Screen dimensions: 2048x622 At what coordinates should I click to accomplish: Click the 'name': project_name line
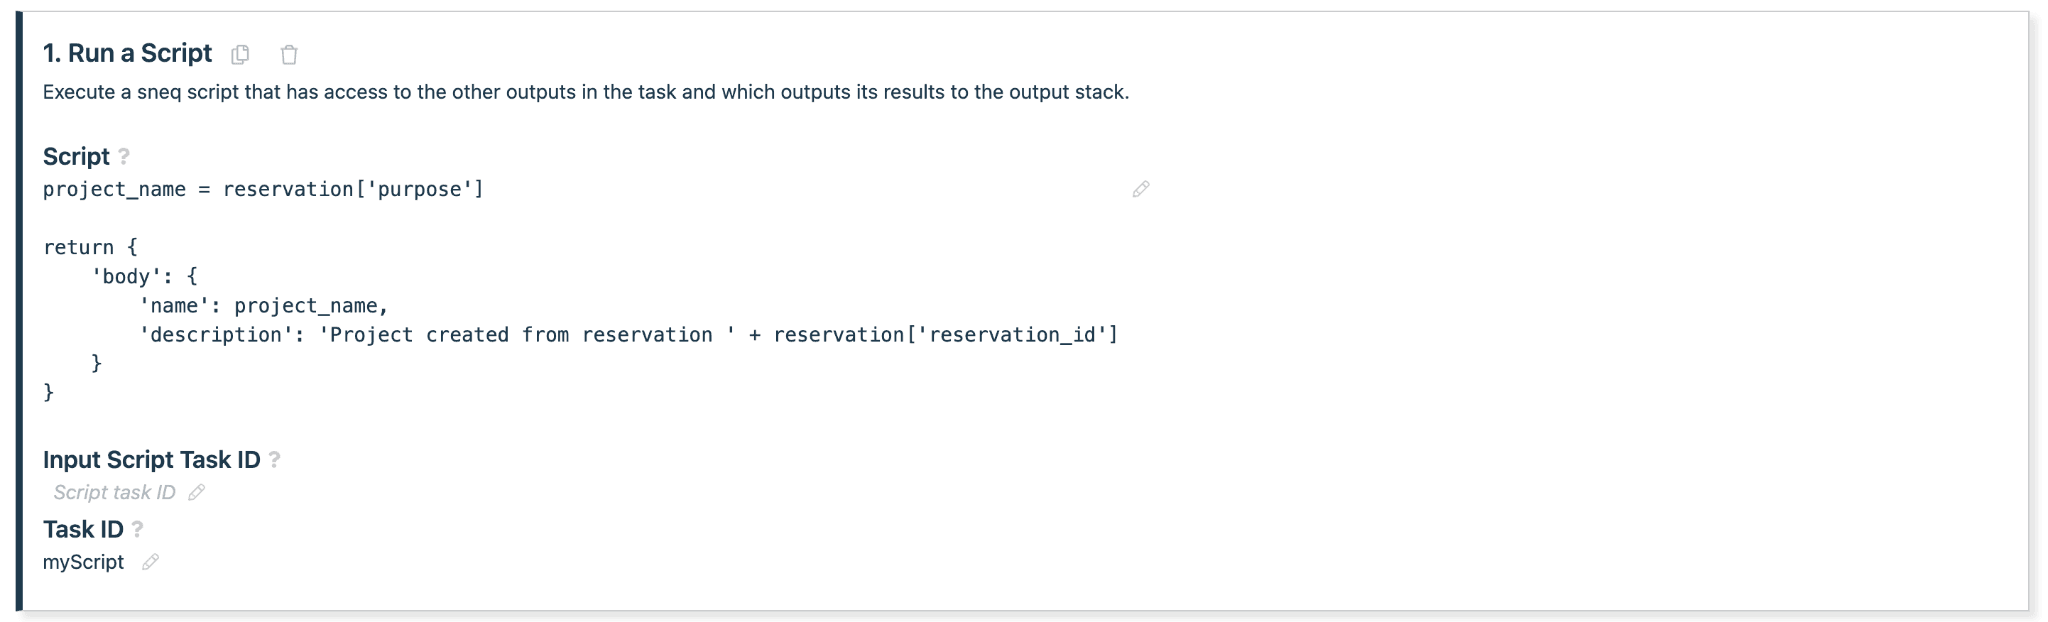263,305
